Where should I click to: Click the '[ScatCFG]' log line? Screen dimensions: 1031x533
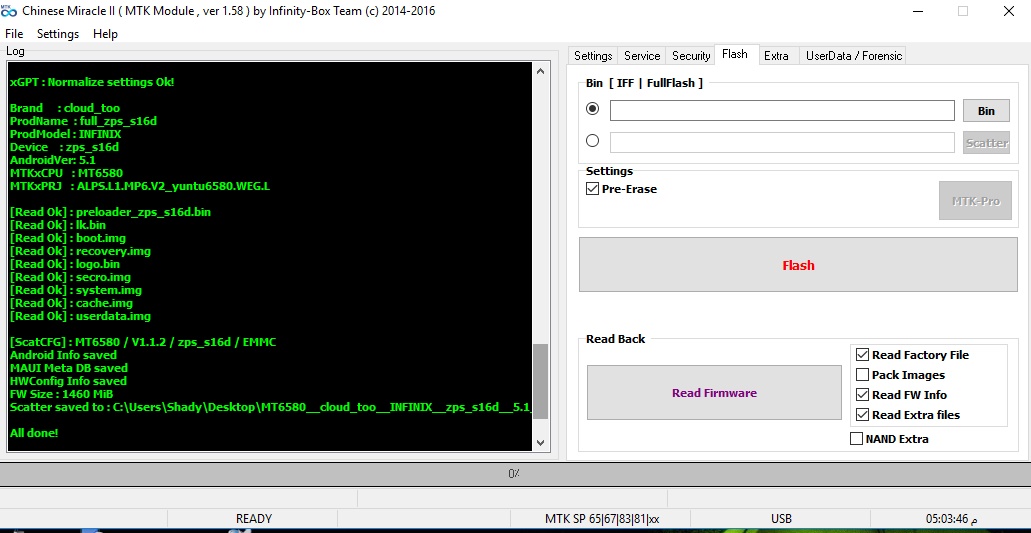pos(143,342)
